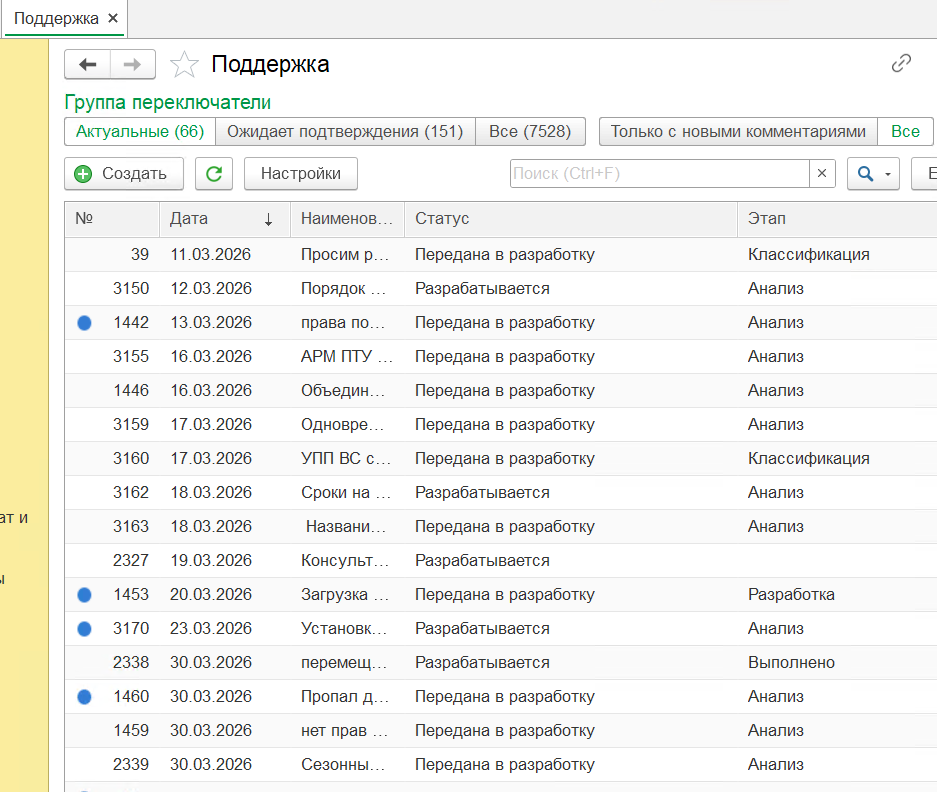This screenshot has width=937, height=792.
Task: Sort by the Наименование column header
Action: (347, 219)
